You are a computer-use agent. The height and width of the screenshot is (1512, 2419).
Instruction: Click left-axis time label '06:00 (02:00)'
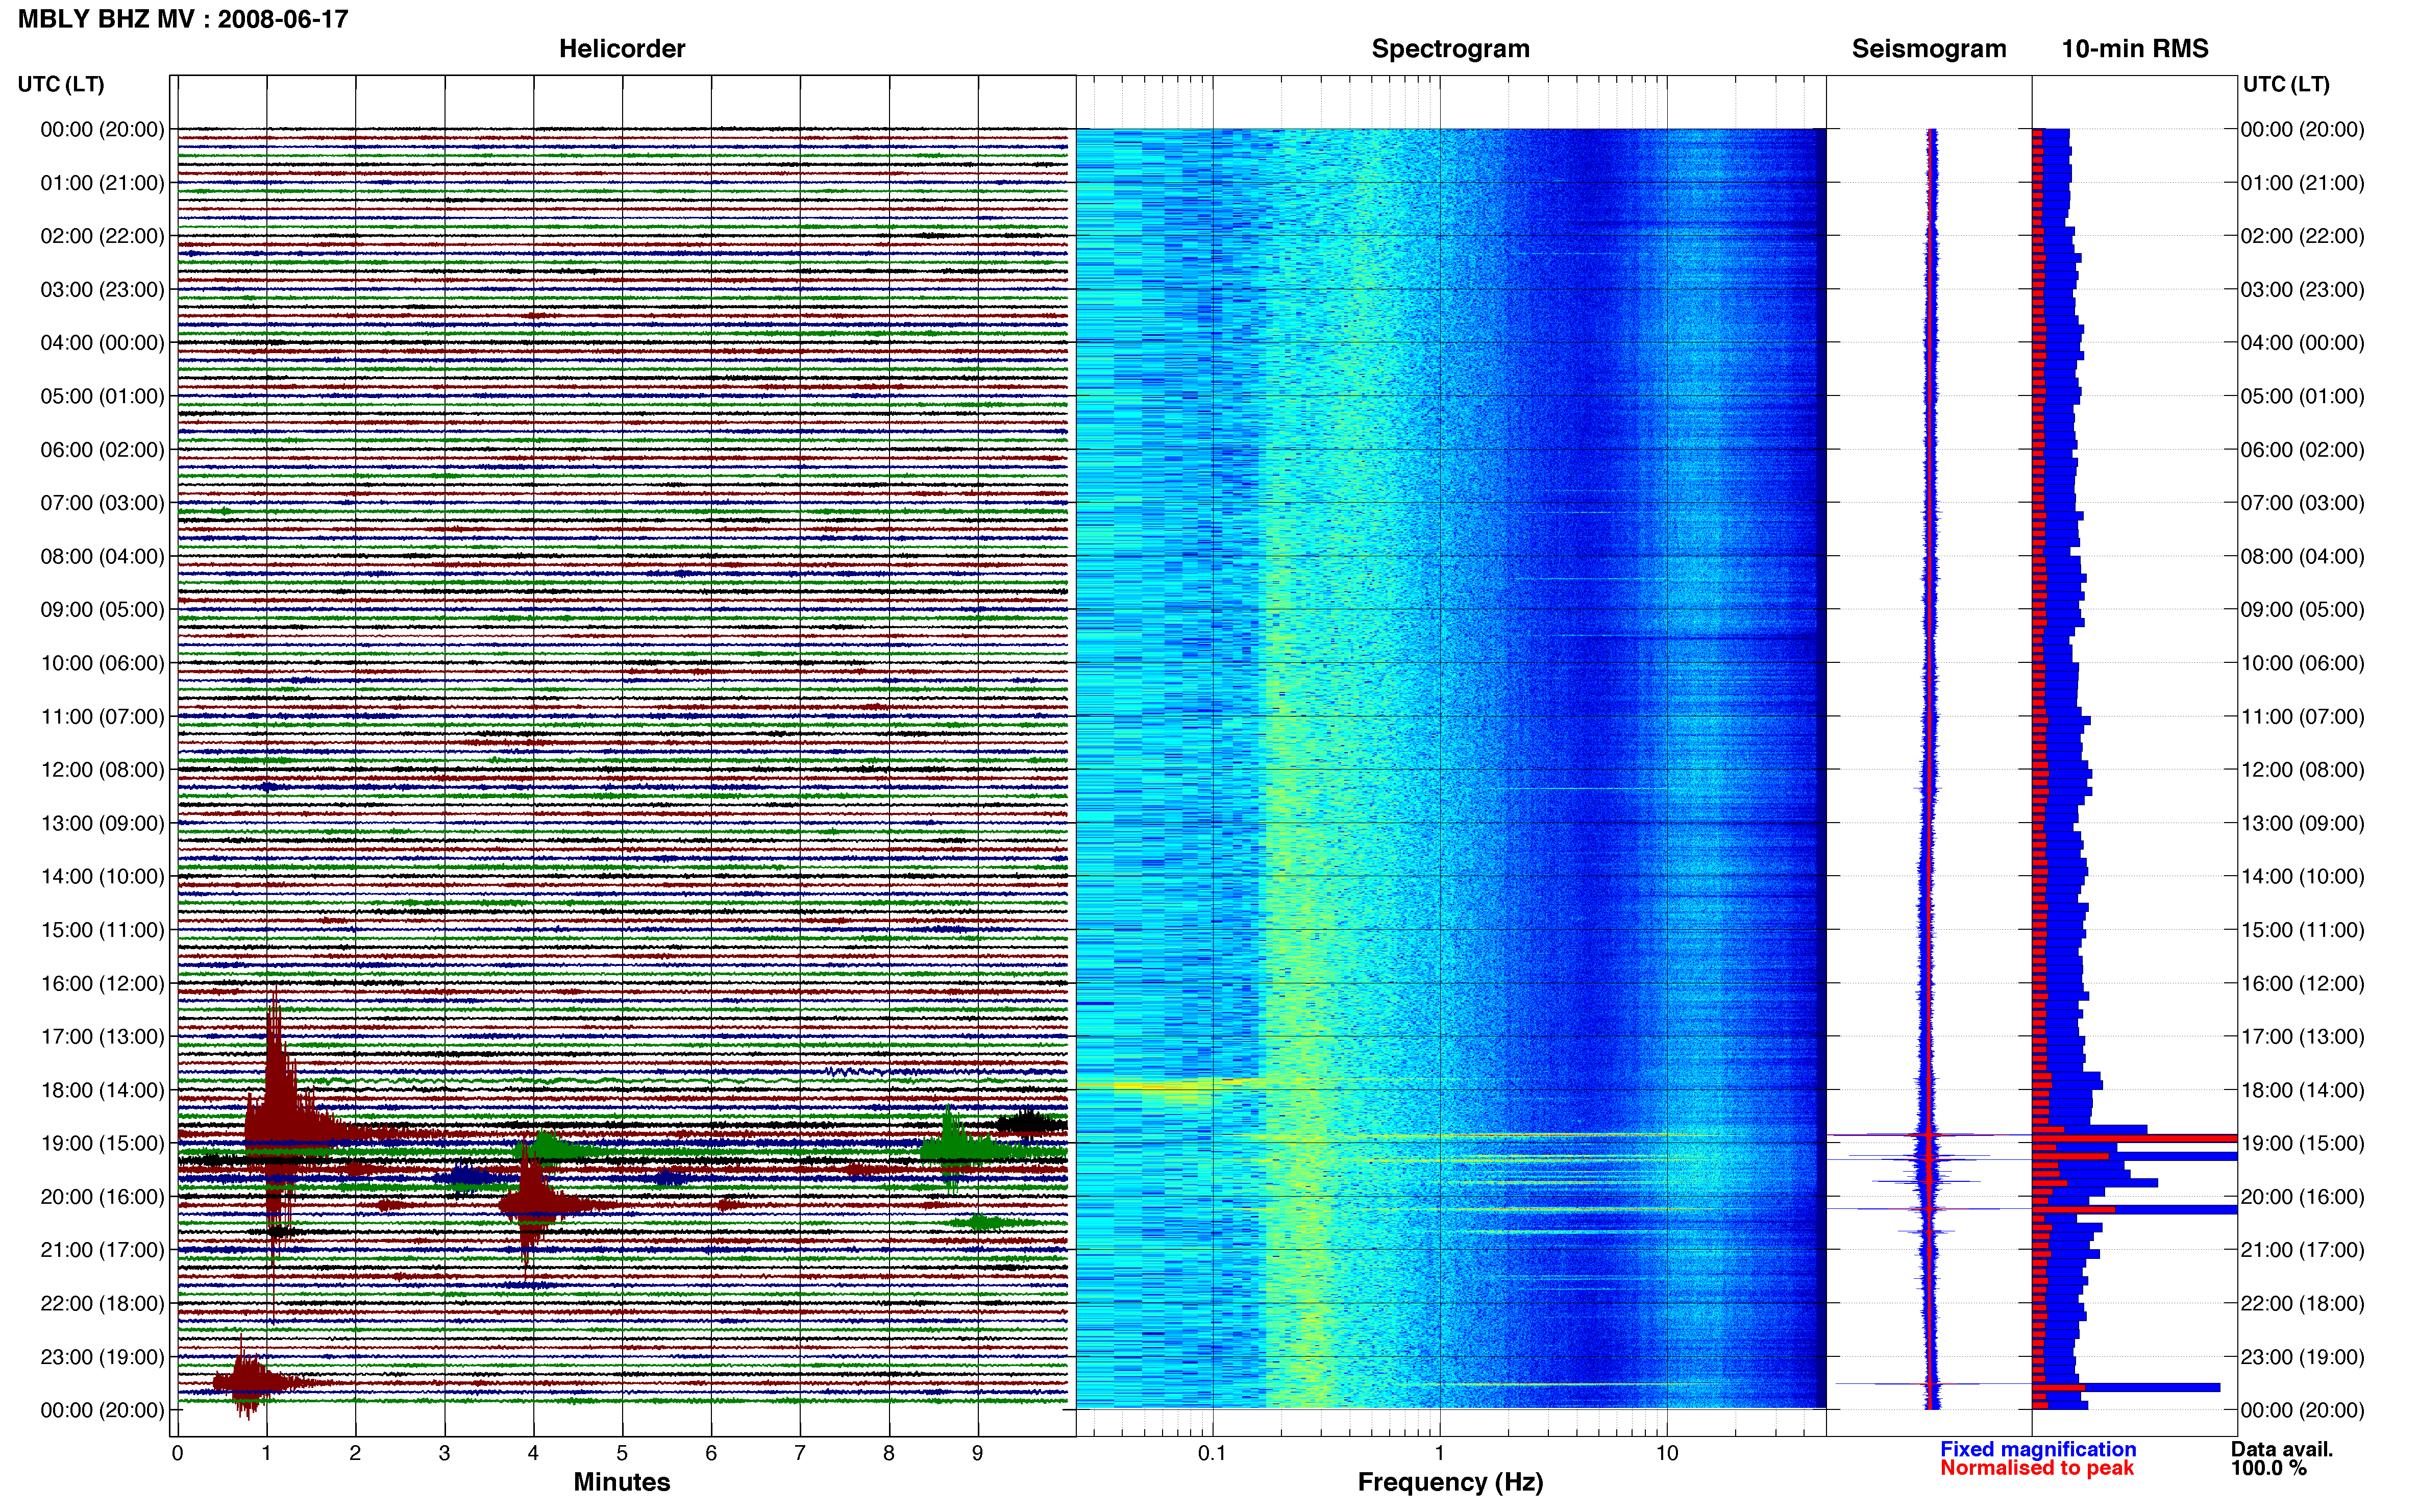pyautogui.click(x=102, y=450)
